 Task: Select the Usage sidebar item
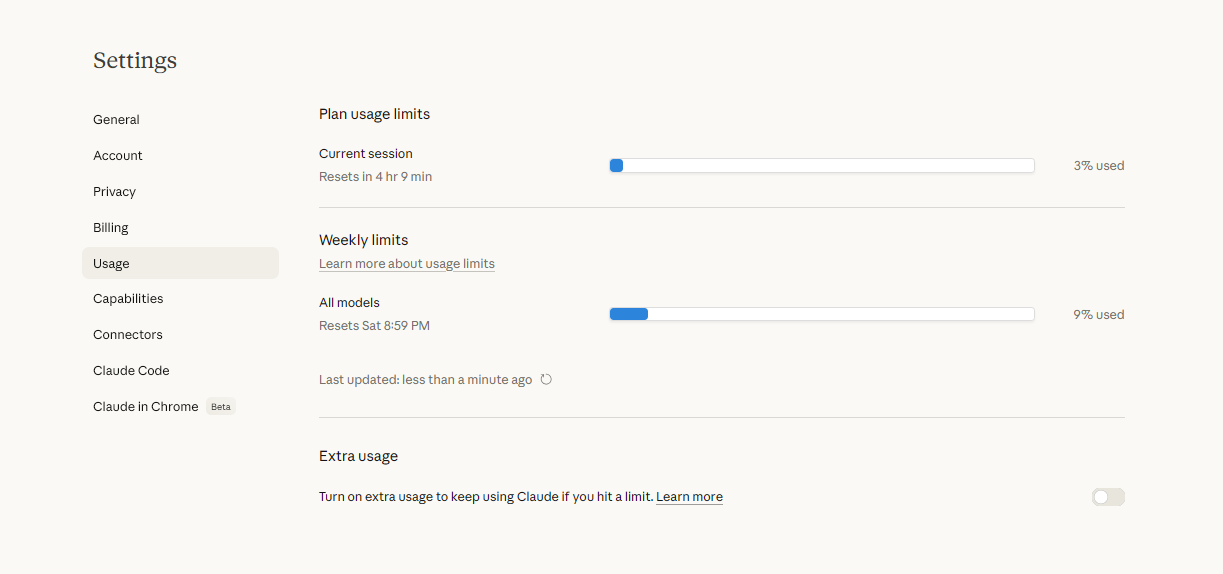coord(111,264)
